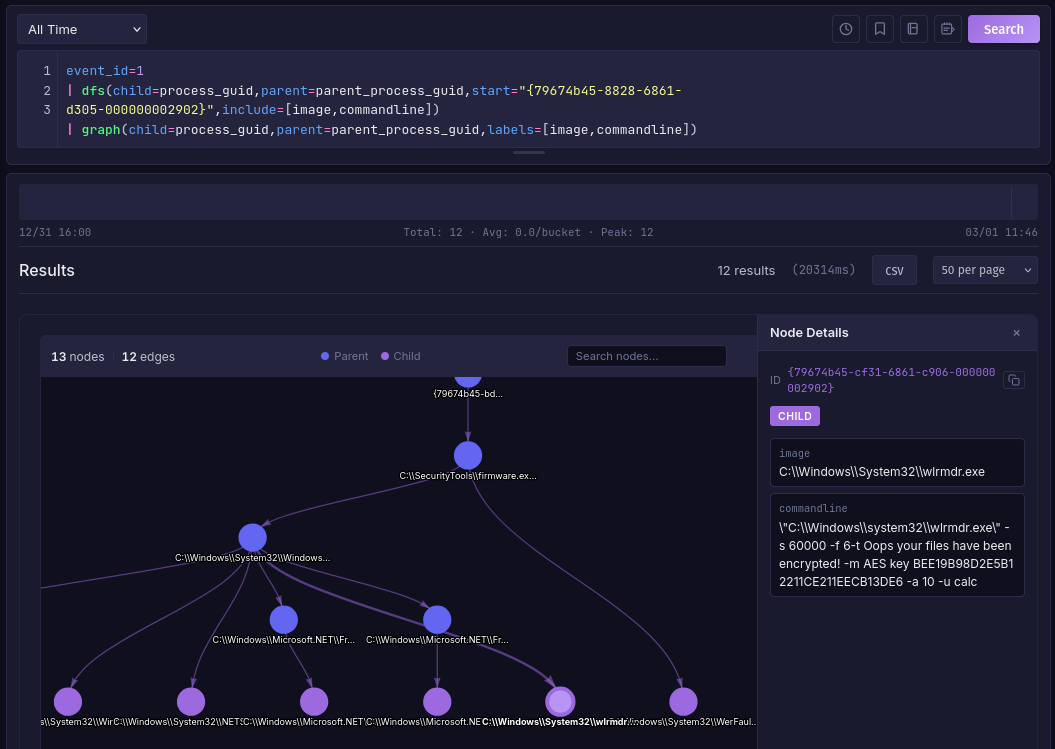Screen dimensions: 1055x749
Task: Toggle the Child node legend
Action: click(400, 356)
